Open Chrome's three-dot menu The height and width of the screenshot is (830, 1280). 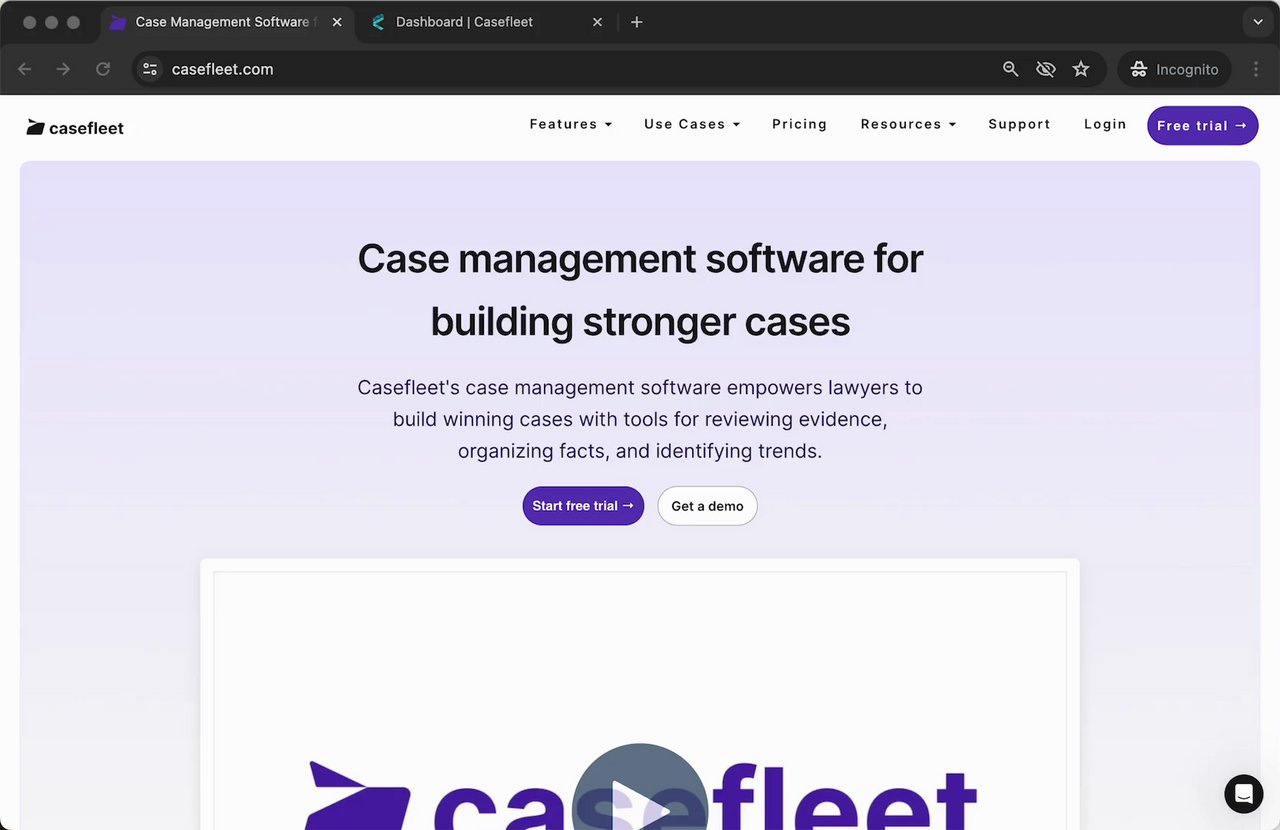[1256, 69]
